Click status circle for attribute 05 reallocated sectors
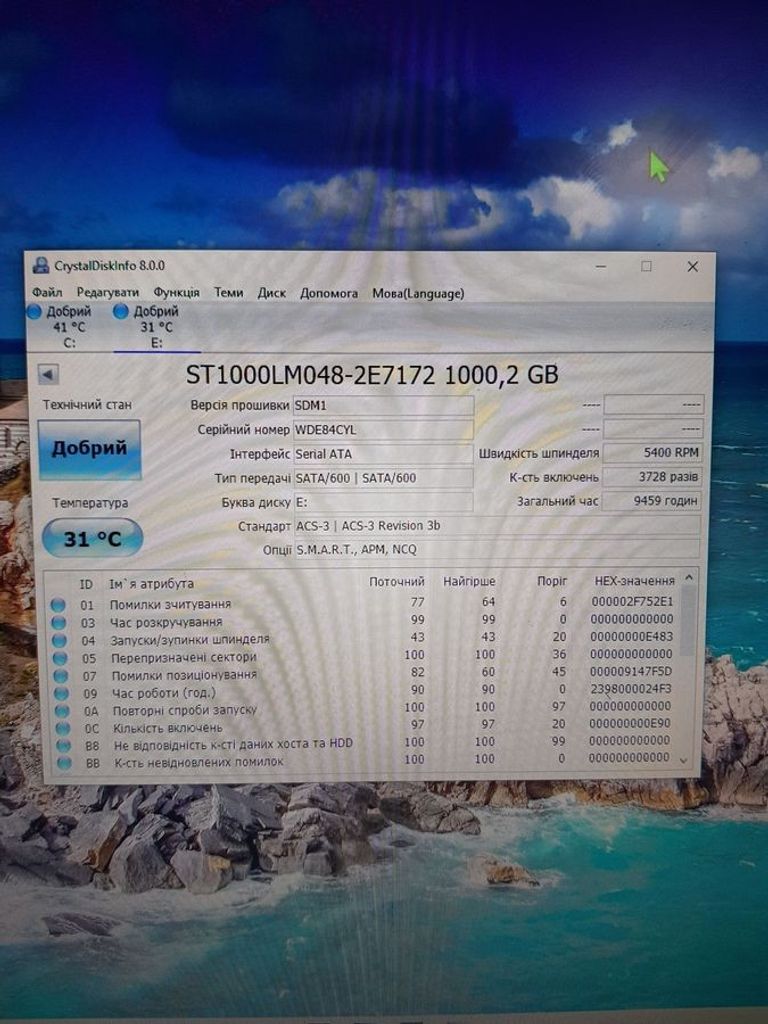 60,658
